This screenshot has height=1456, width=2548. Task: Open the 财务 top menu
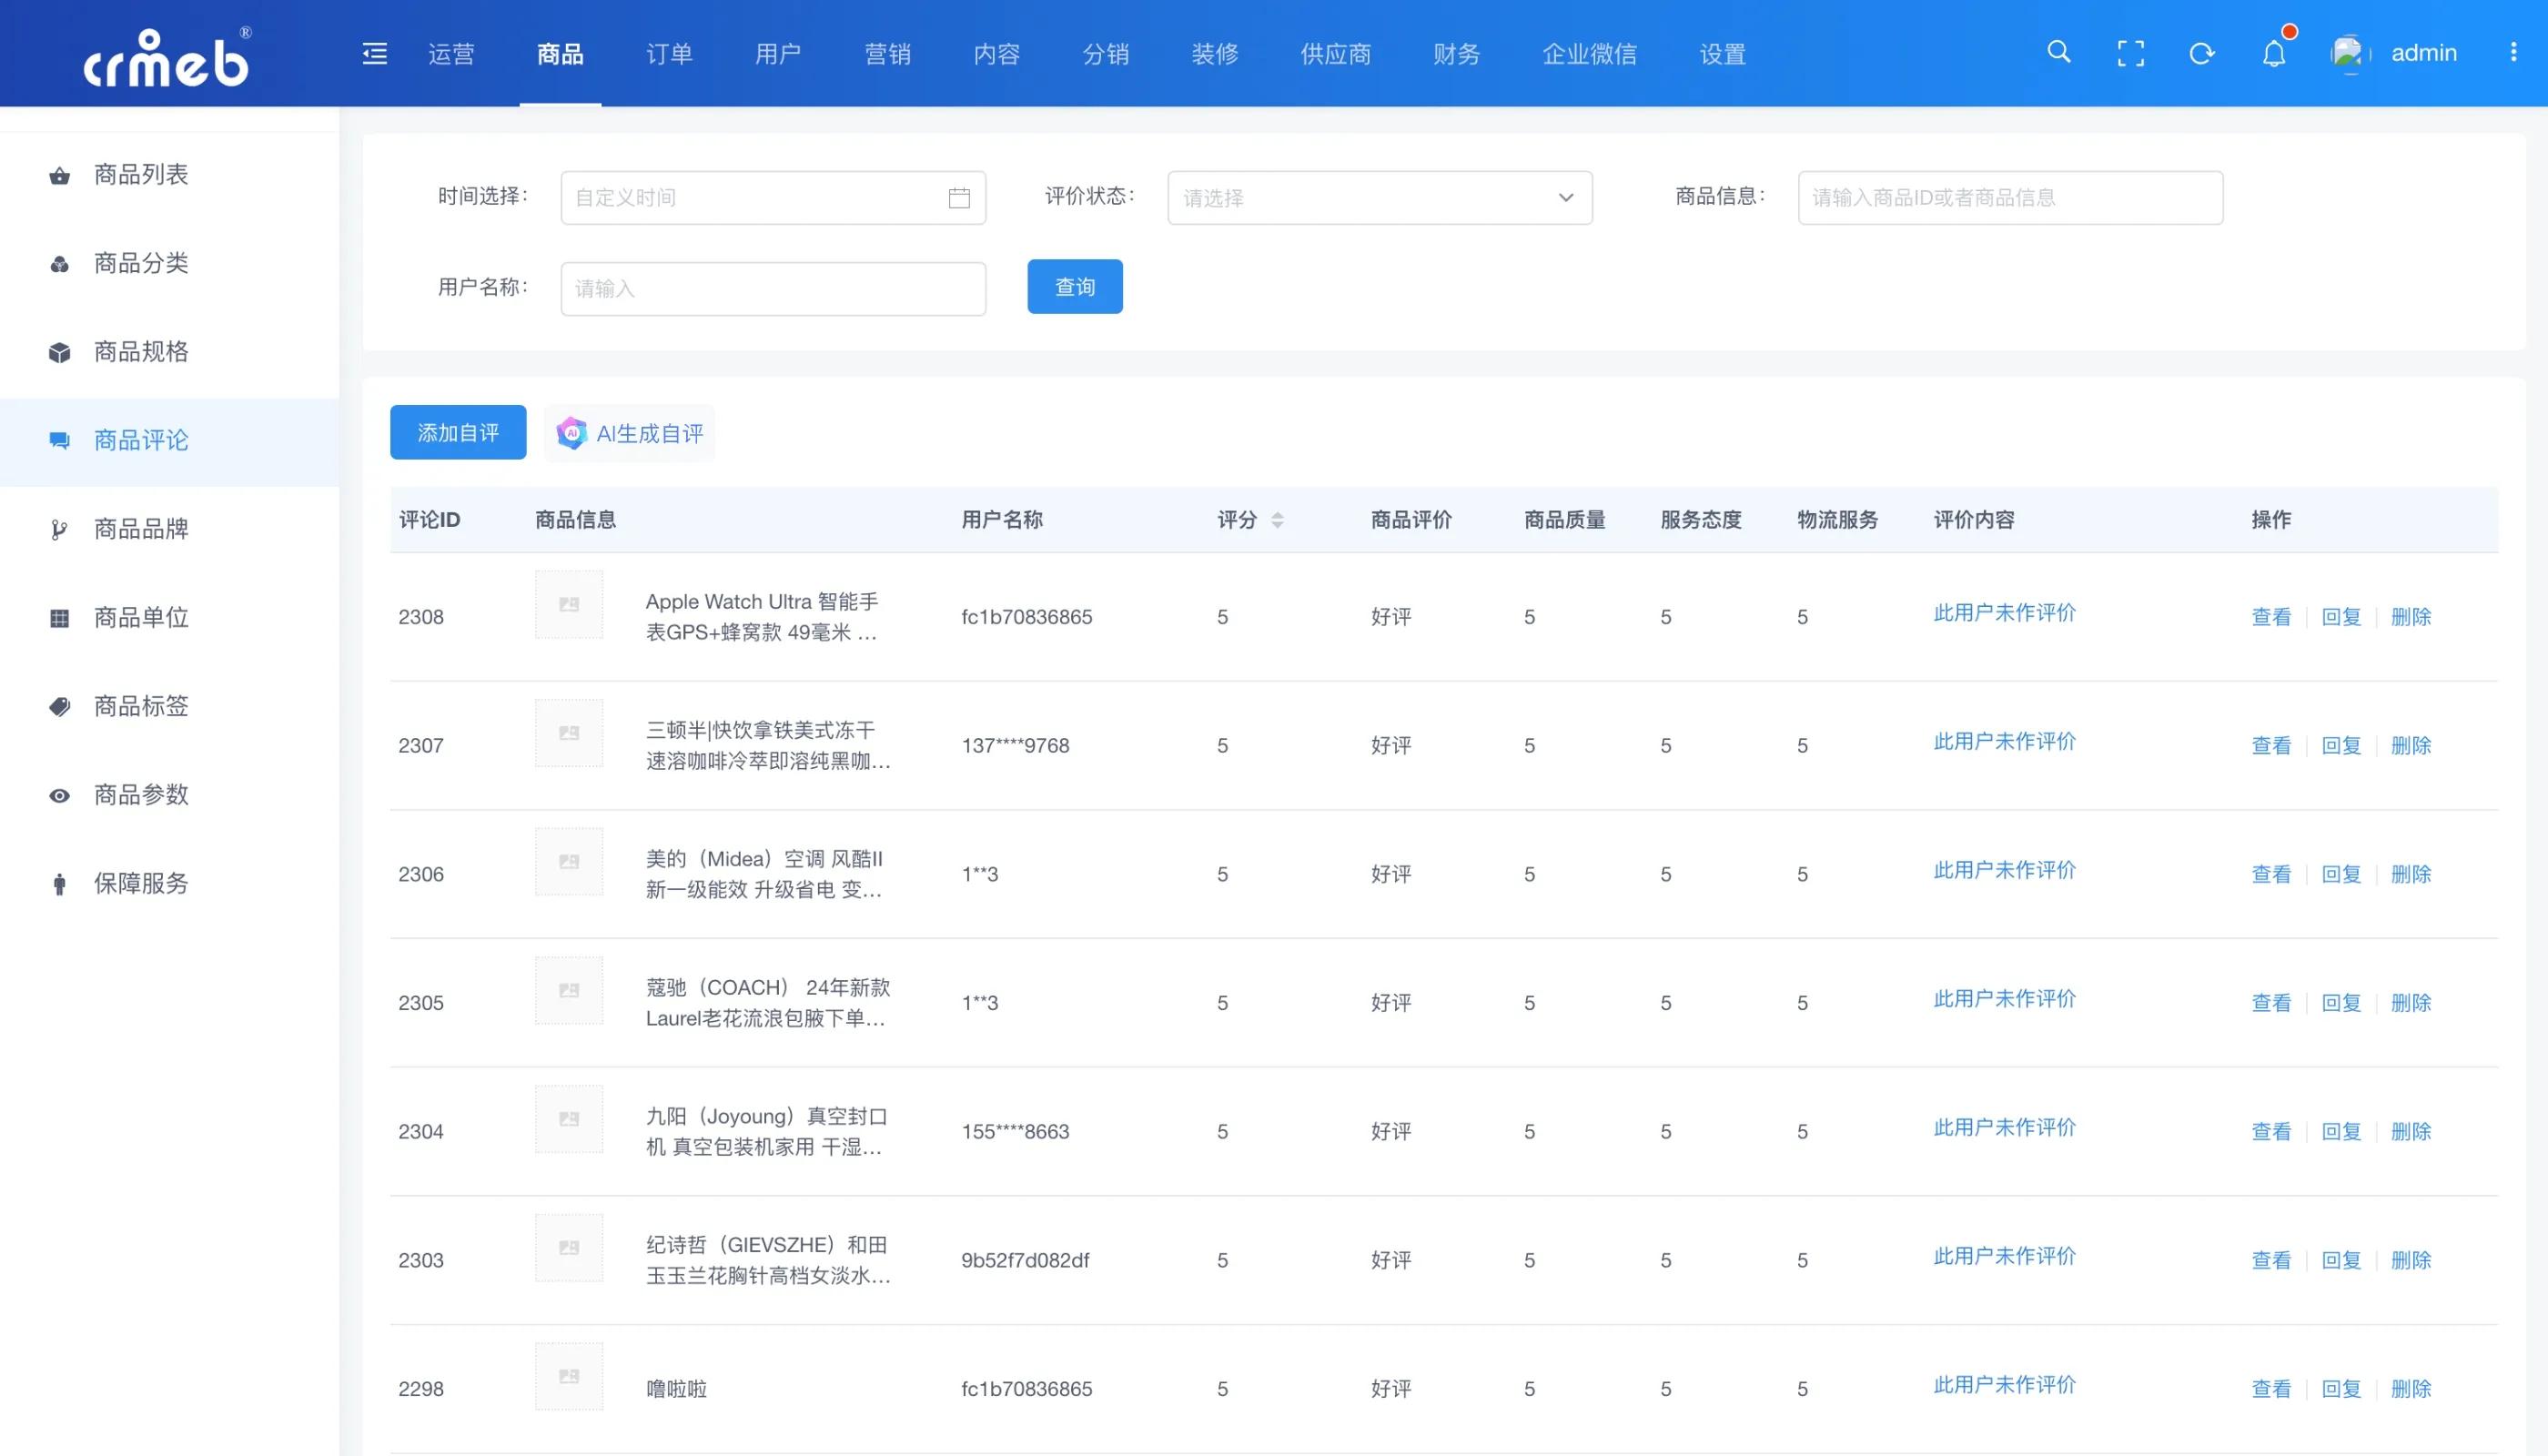point(1456,54)
